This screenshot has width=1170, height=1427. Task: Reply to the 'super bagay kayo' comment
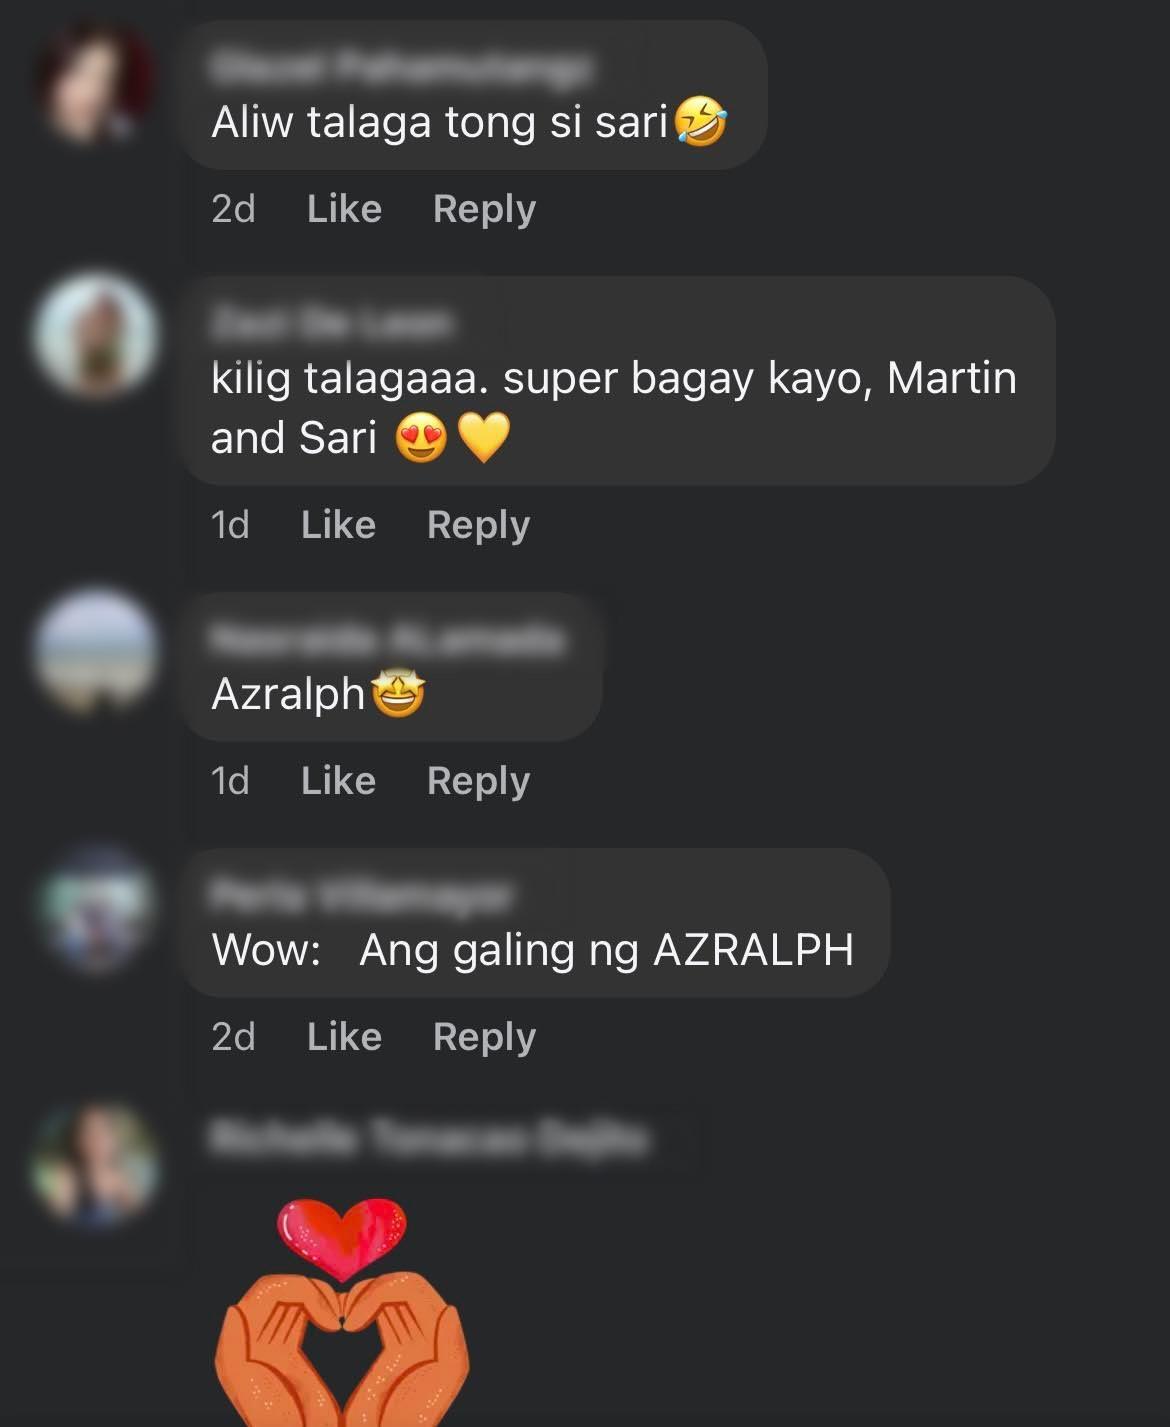click(x=478, y=526)
